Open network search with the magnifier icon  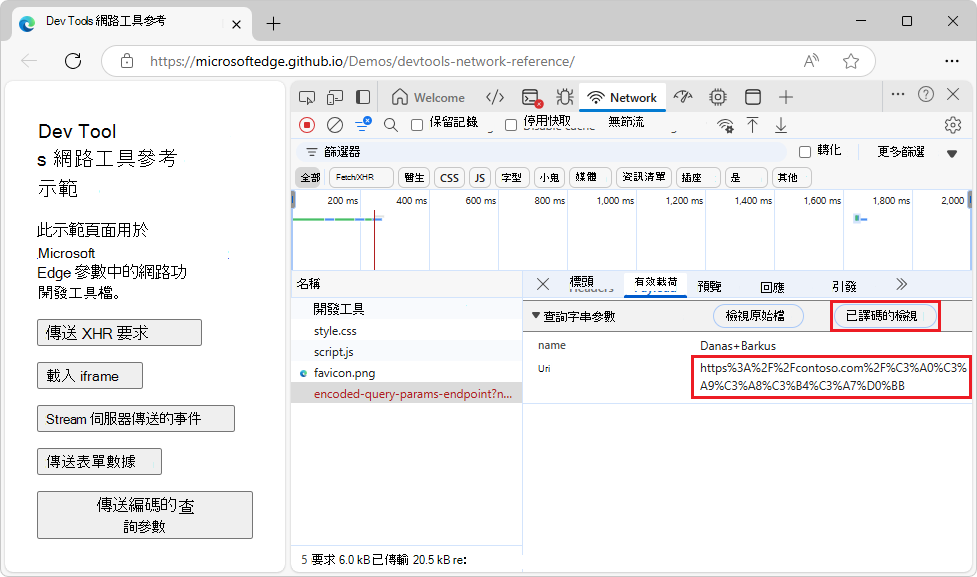click(390, 124)
